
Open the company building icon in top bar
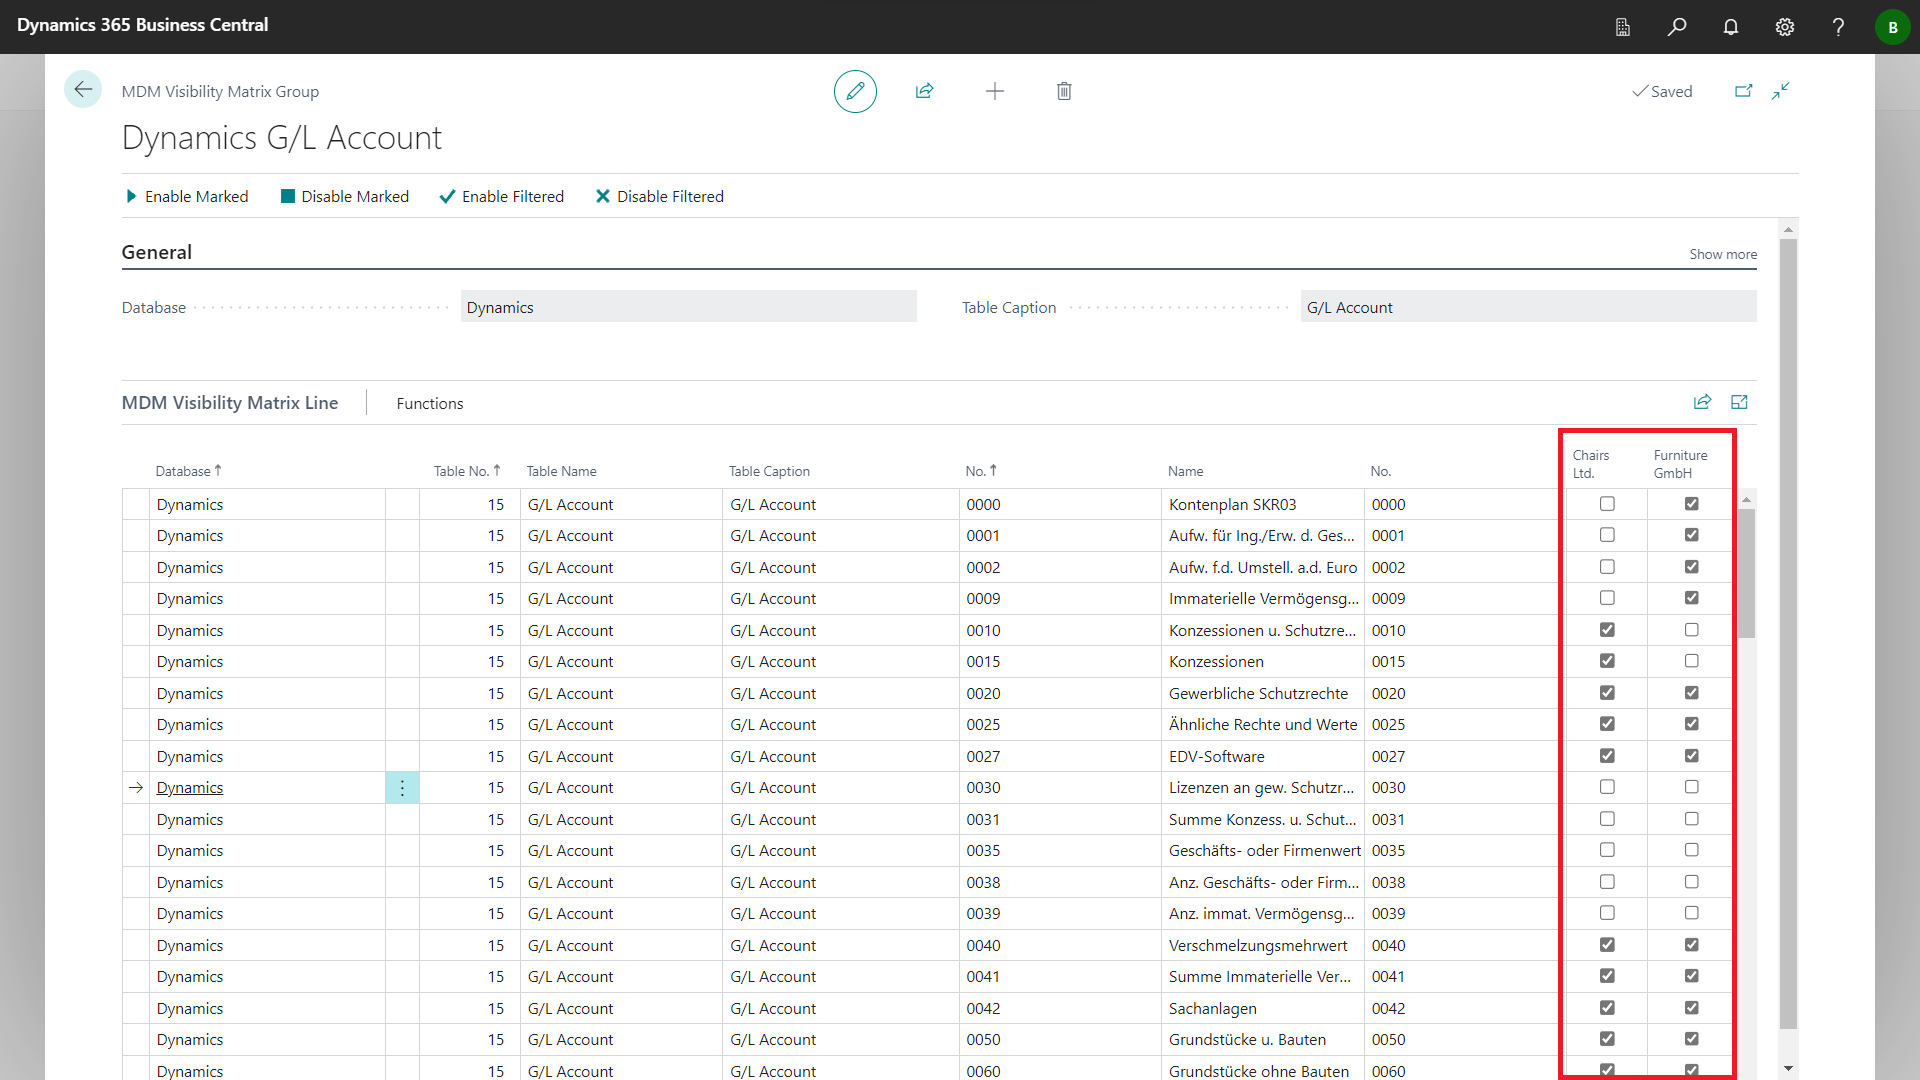(1623, 27)
